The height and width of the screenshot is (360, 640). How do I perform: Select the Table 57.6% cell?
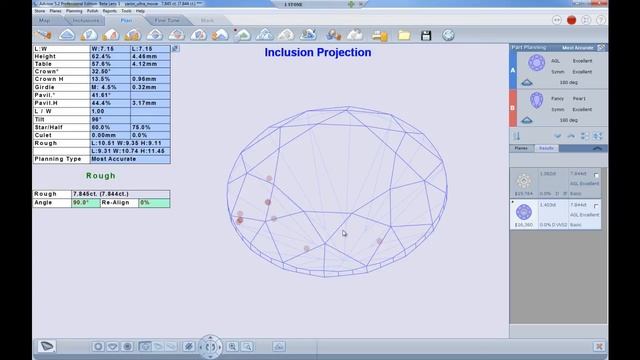point(110,64)
